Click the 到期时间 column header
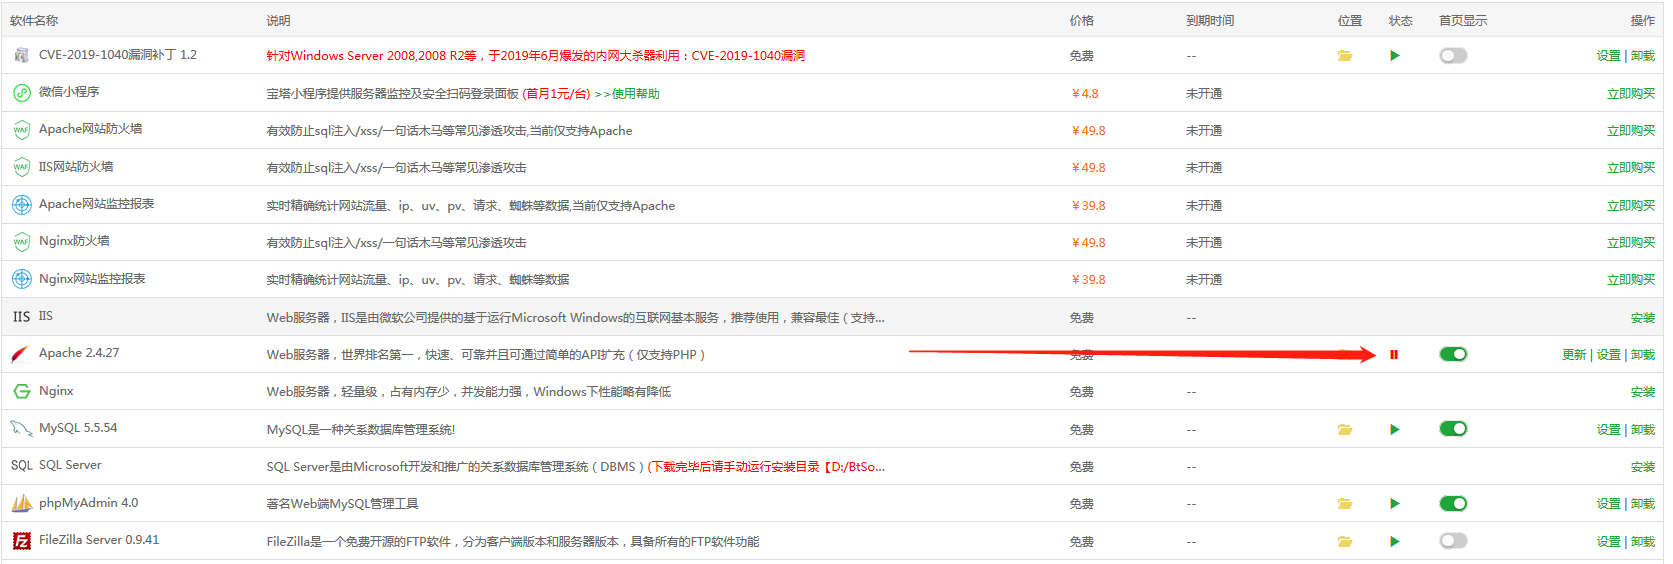The height and width of the screenshot is (564, 1673). (x=1210, y=21)
